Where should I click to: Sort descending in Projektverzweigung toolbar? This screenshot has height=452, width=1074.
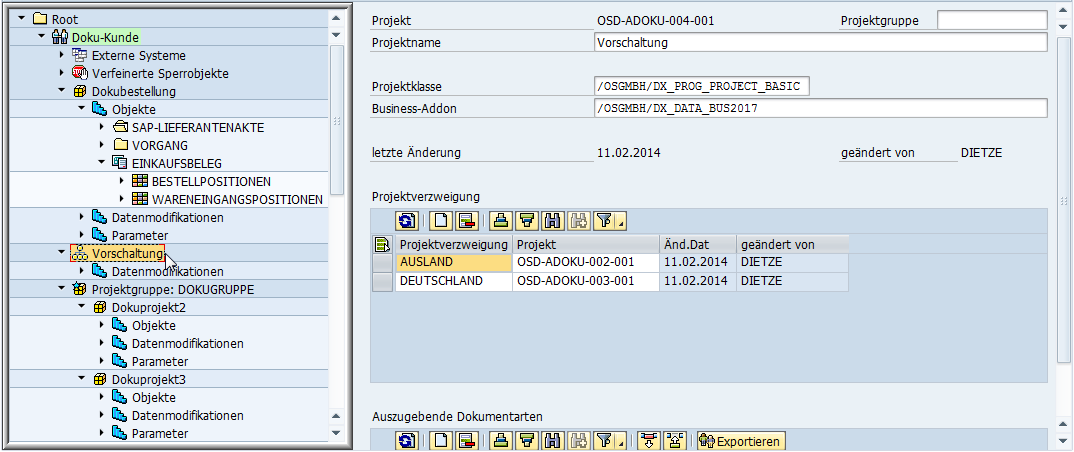click(x=527, y=221)
